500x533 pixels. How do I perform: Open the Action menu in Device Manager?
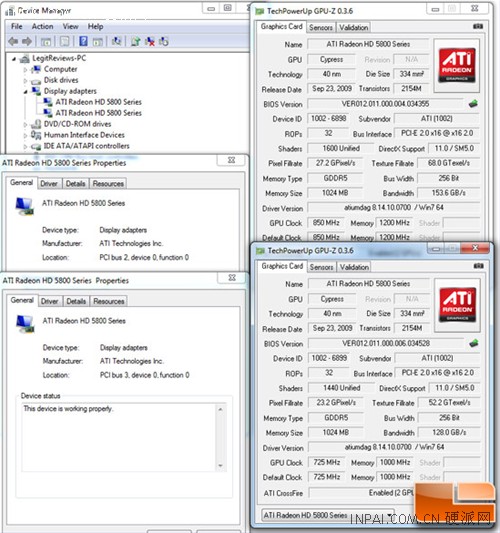point(42,26)
